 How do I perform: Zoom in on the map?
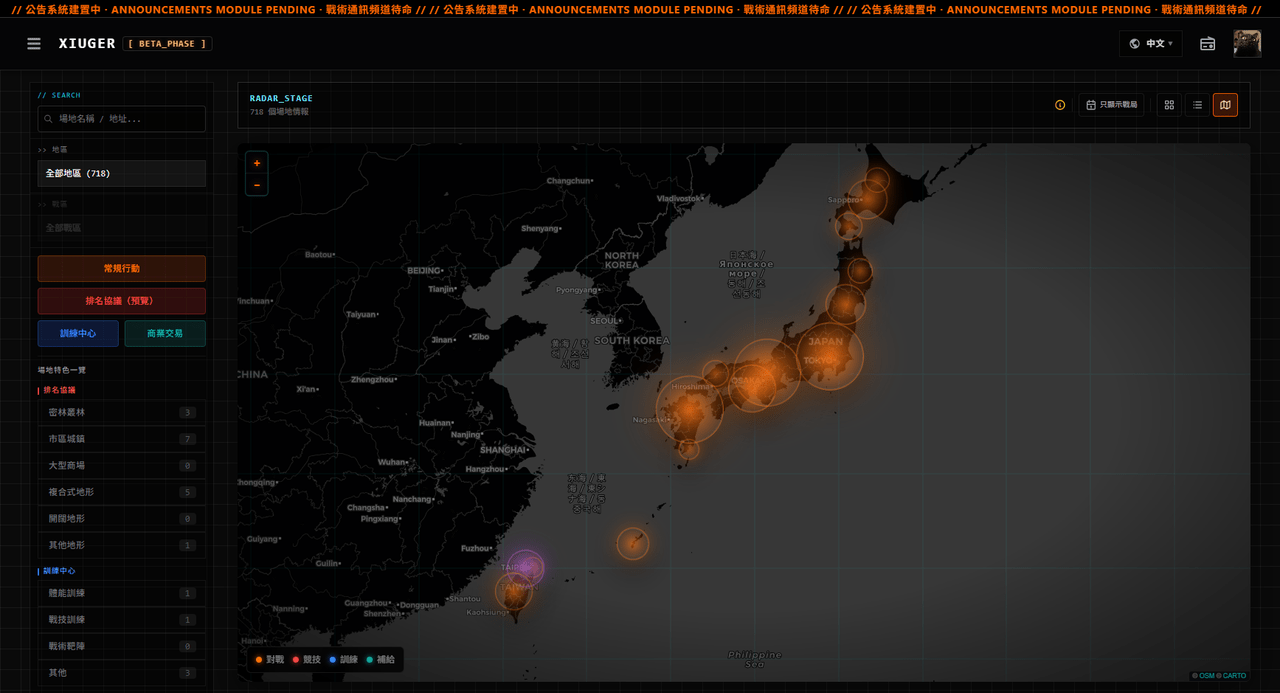pos(257,163)
